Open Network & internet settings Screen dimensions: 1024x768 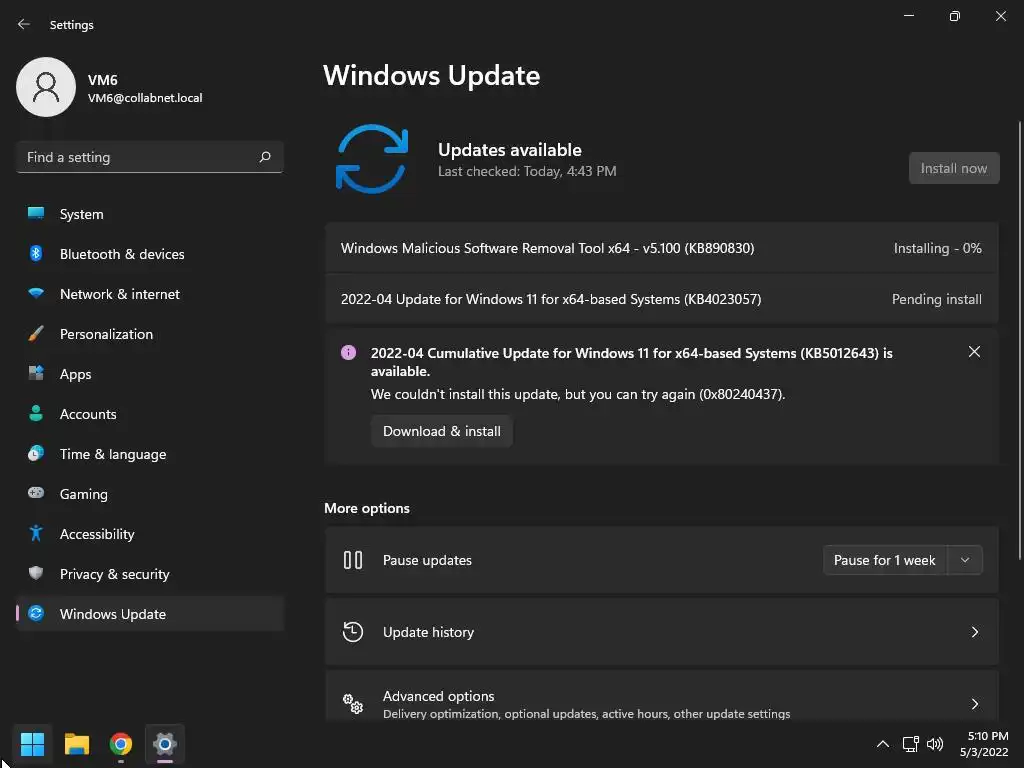pyautogui.click(x=150, y=293)
